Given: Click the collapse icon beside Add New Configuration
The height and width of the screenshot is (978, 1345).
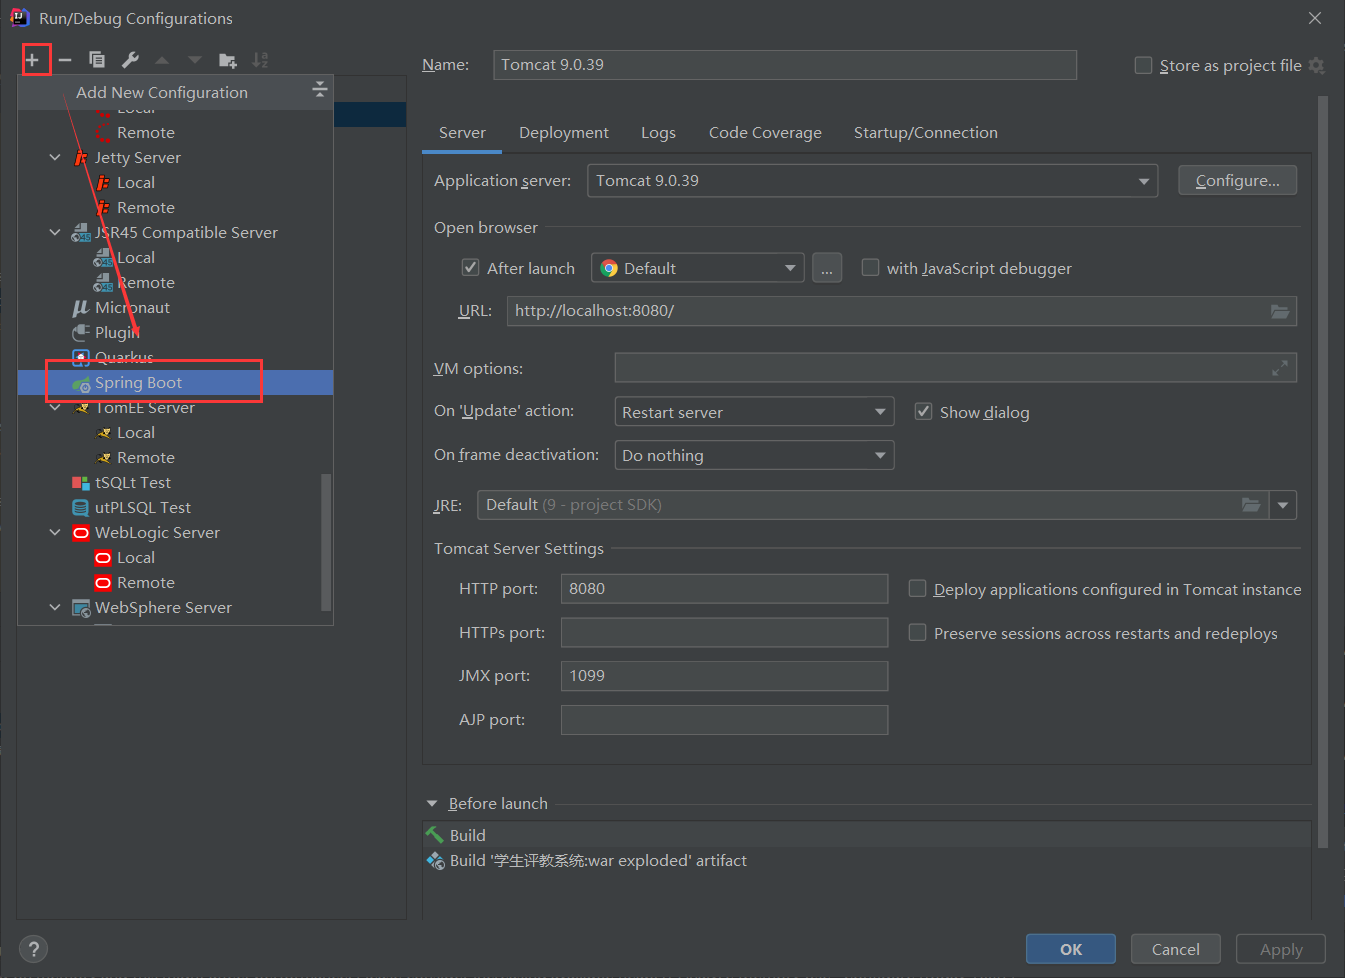Looking at the screenshot, I should tap(320, 89).
